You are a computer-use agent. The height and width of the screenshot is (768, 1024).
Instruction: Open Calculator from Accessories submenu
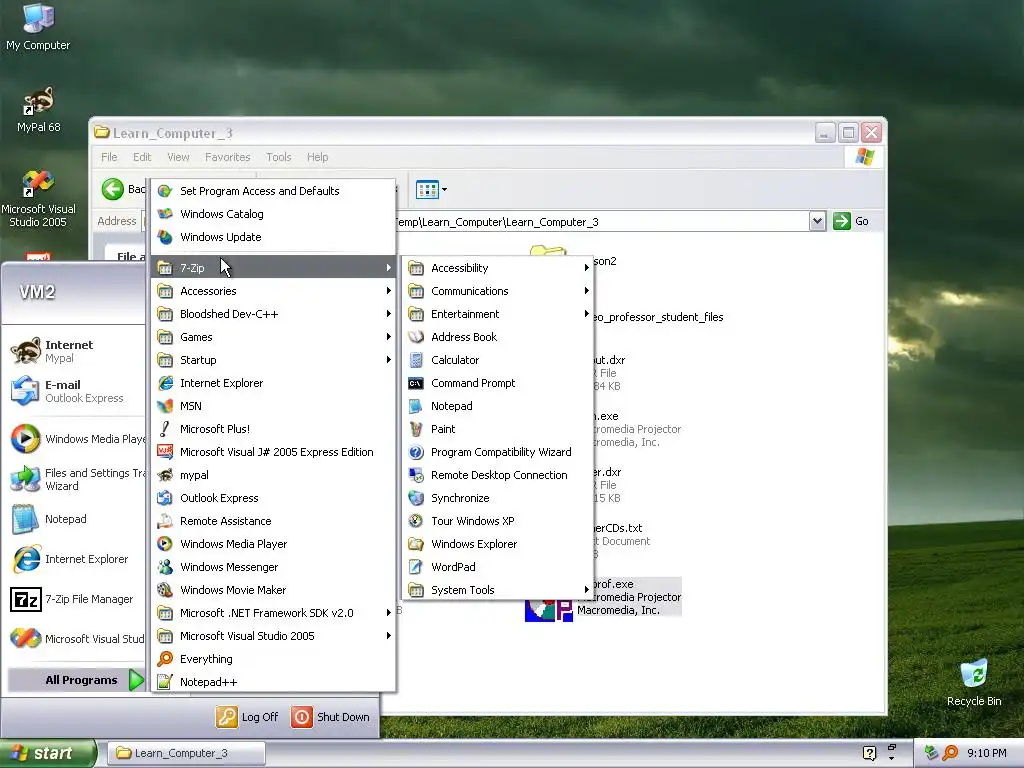[498, 360]
